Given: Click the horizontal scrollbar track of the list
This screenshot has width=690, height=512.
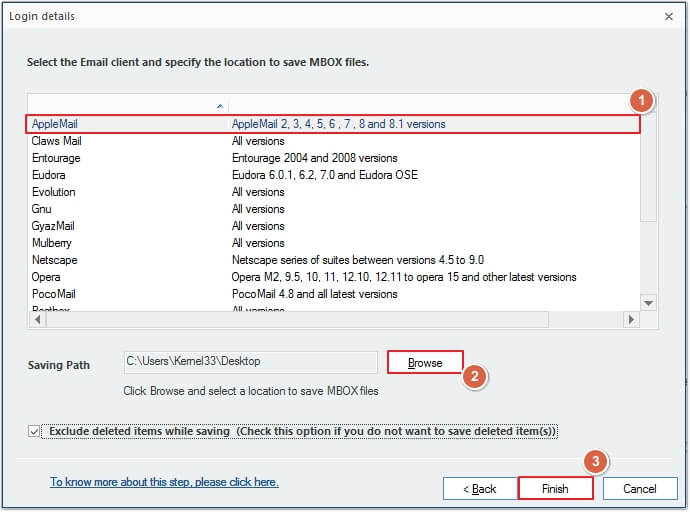Looking at the screenshot, I should 586,319.
